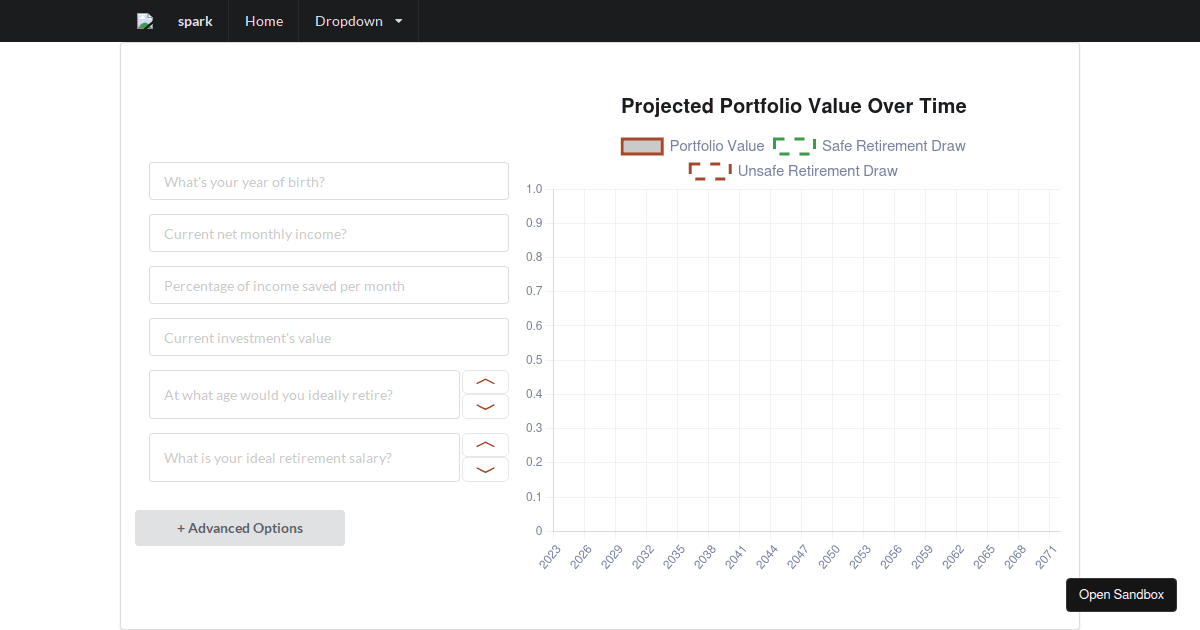
Task: Click the Open Sandbox button
Action: 1121,595
